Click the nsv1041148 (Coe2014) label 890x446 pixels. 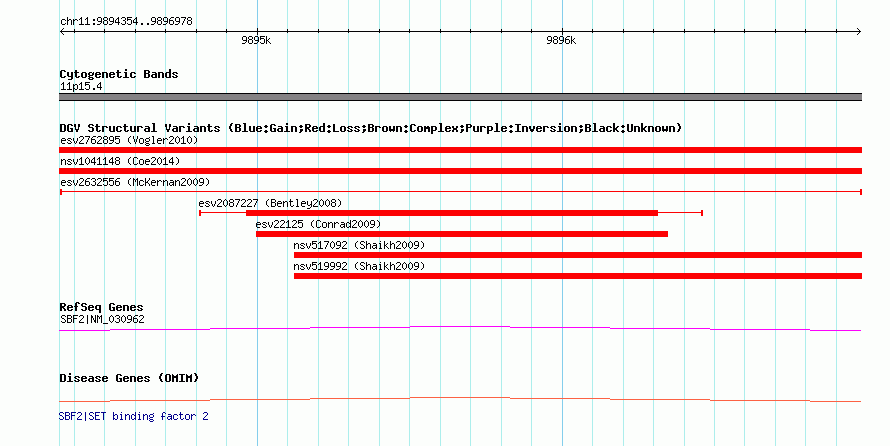(x=120, y=161)
